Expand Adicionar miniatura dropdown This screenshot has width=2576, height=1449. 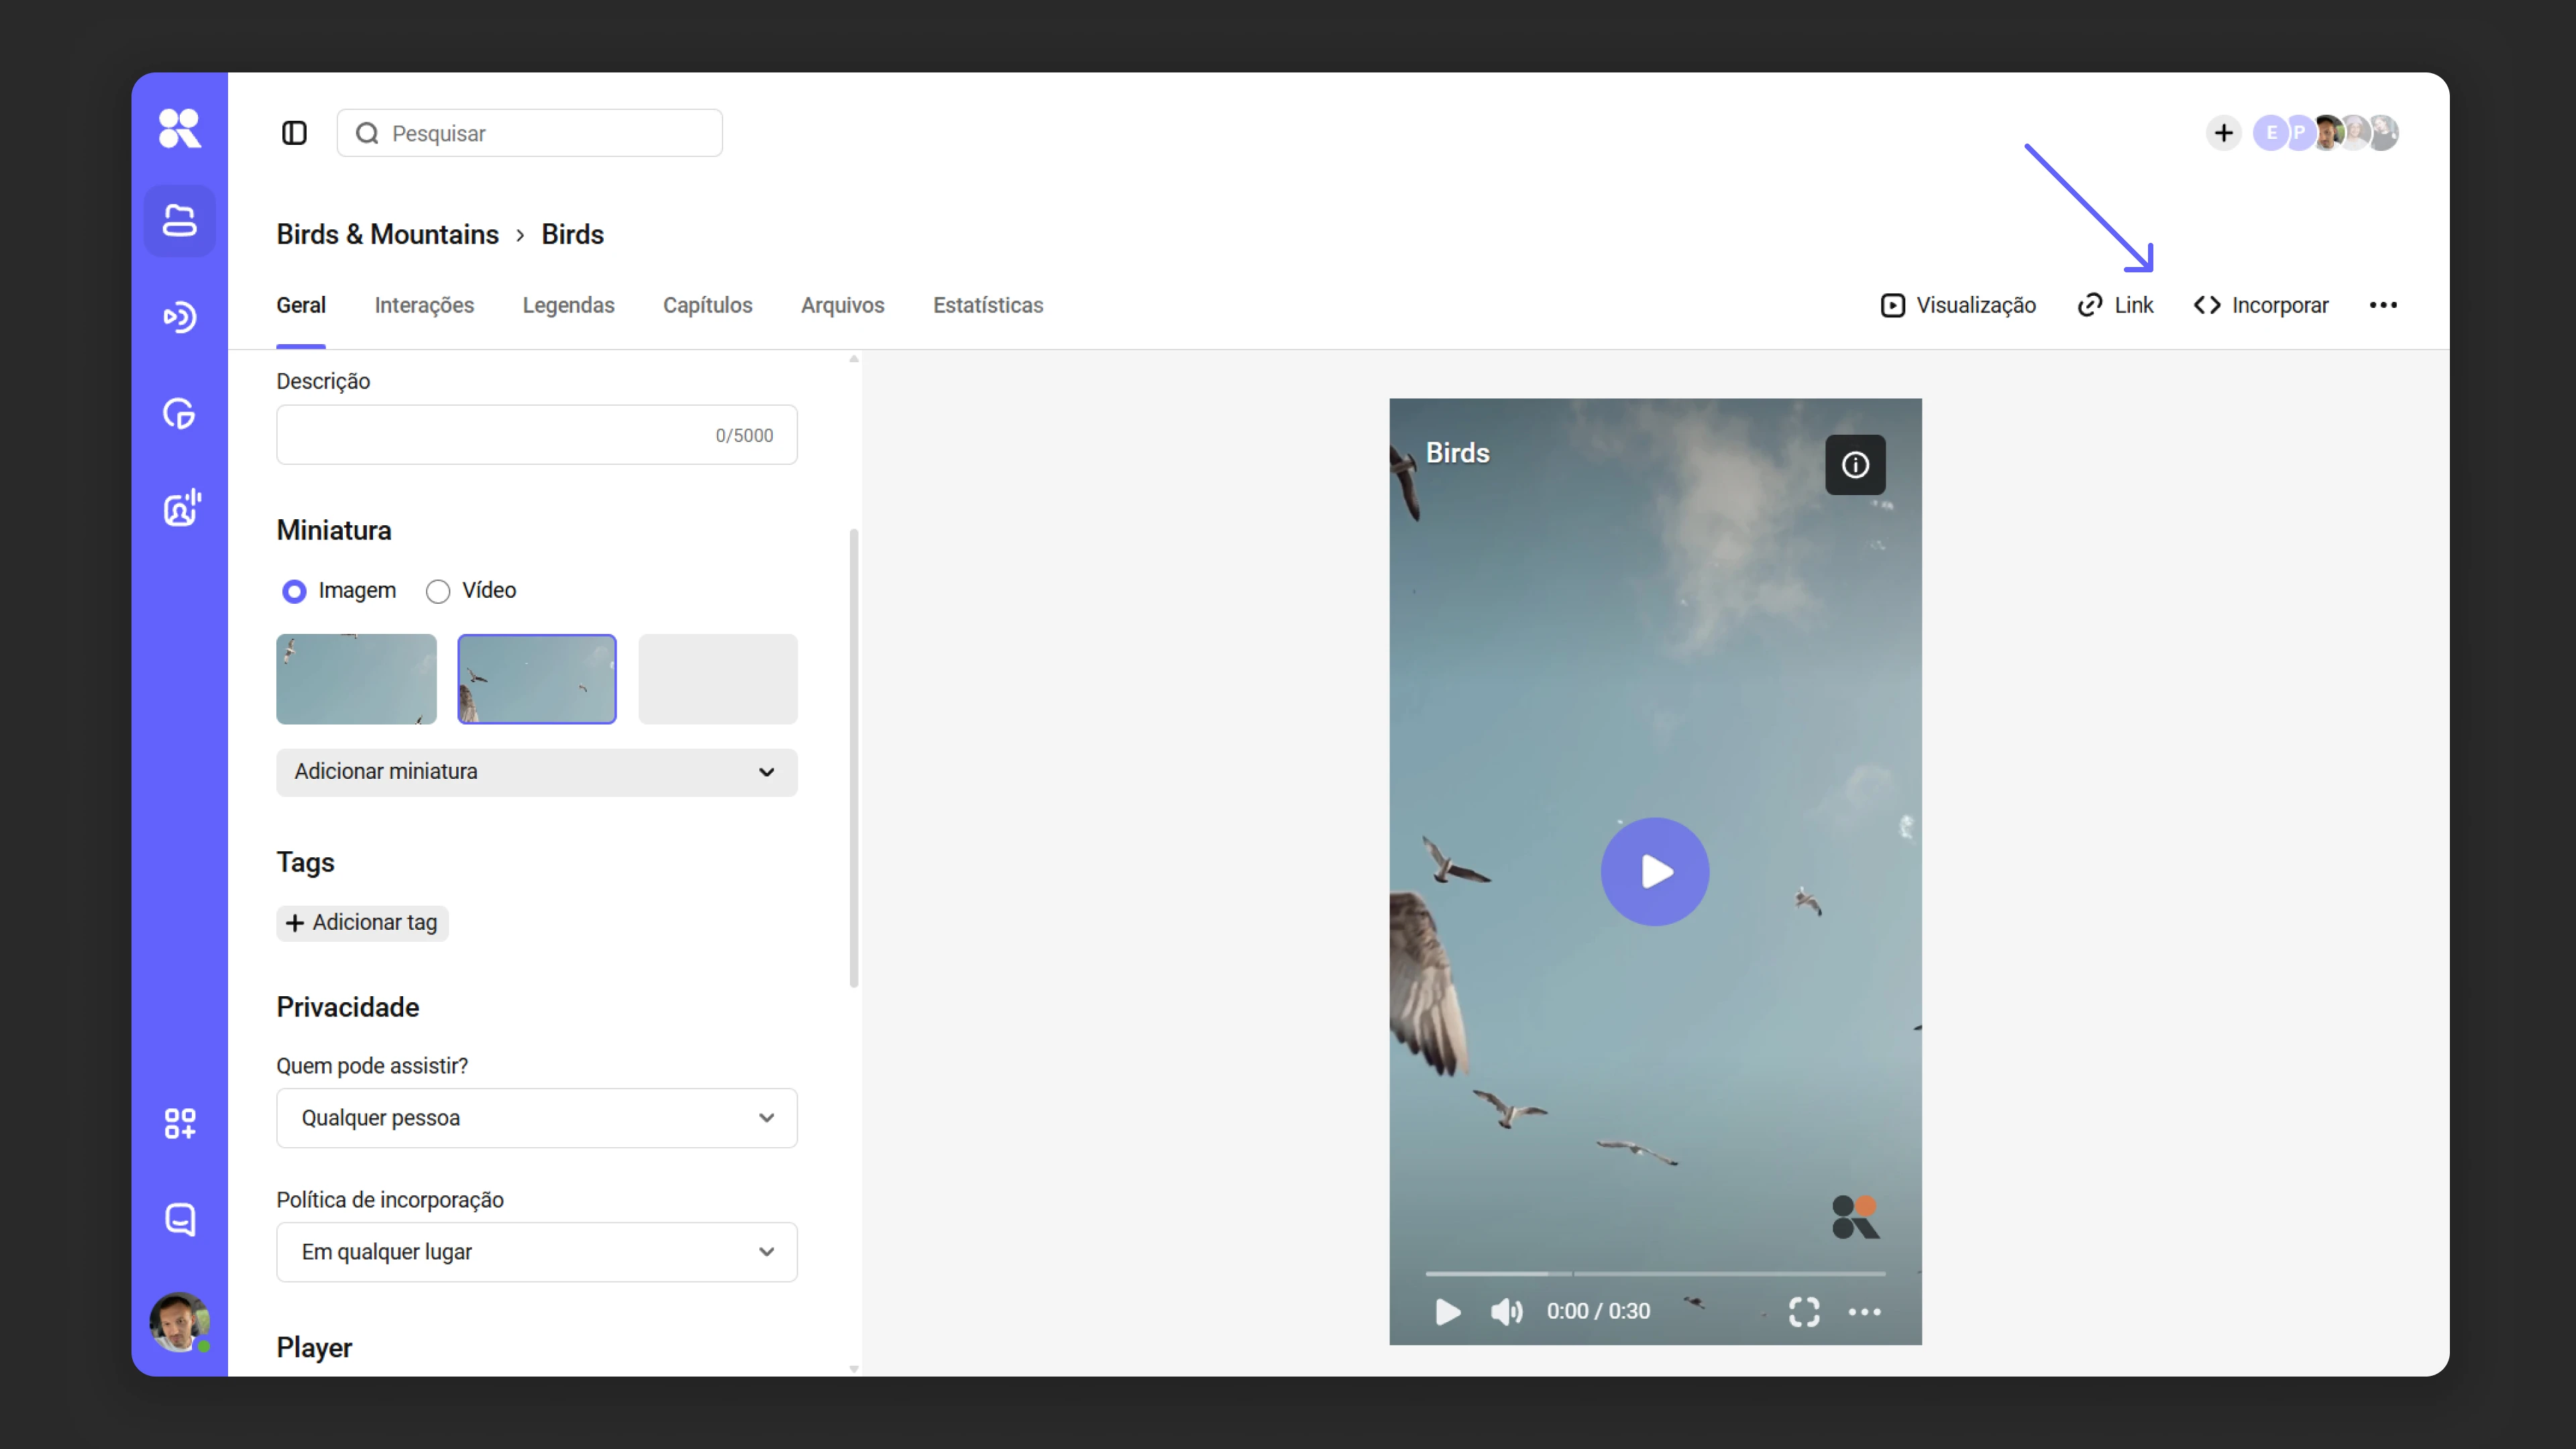click(536, 772)
